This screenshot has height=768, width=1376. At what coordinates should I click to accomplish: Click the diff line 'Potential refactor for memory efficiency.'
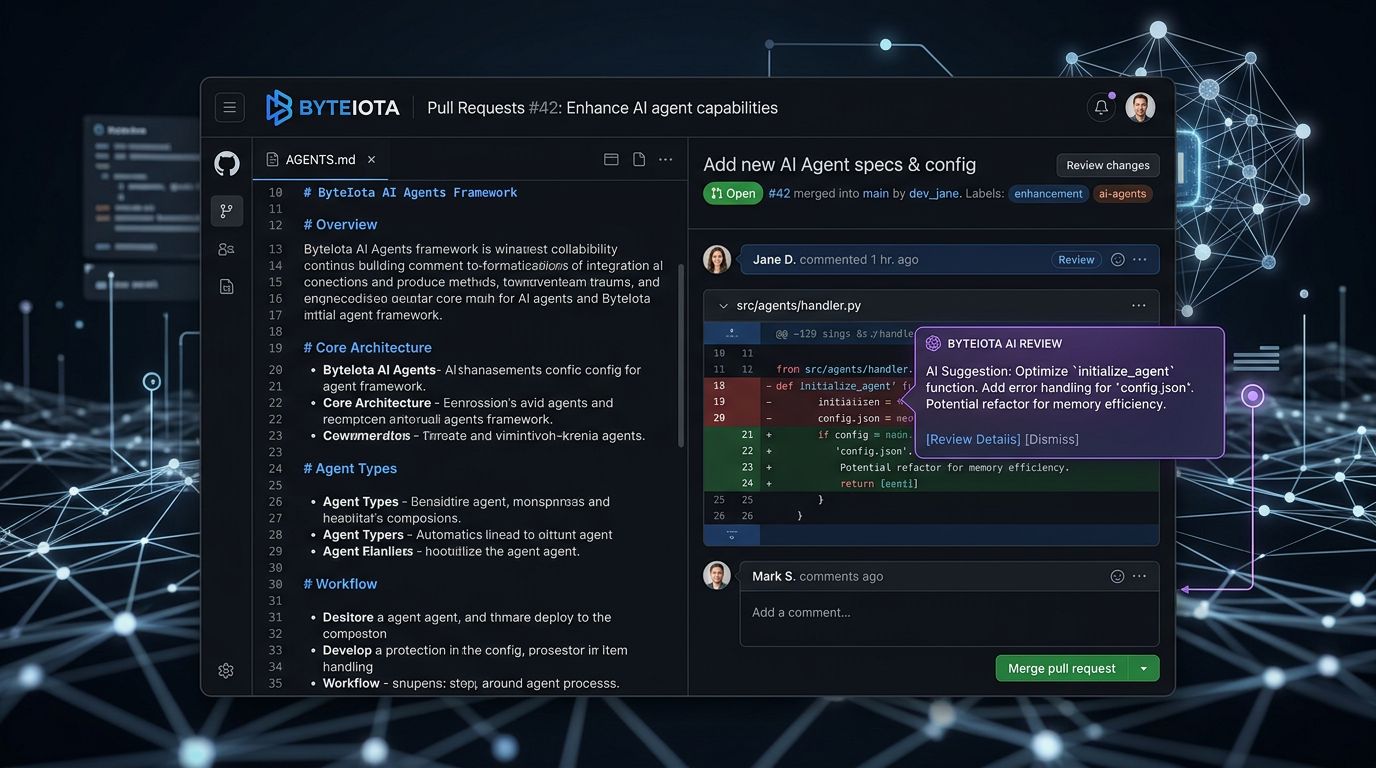point(954,467)
